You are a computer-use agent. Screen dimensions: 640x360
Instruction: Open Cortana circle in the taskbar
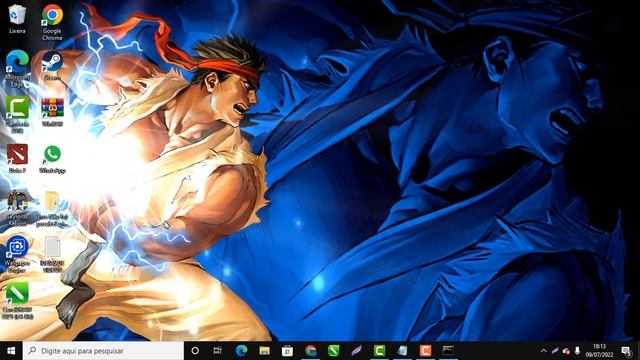[x=195, y=351]
